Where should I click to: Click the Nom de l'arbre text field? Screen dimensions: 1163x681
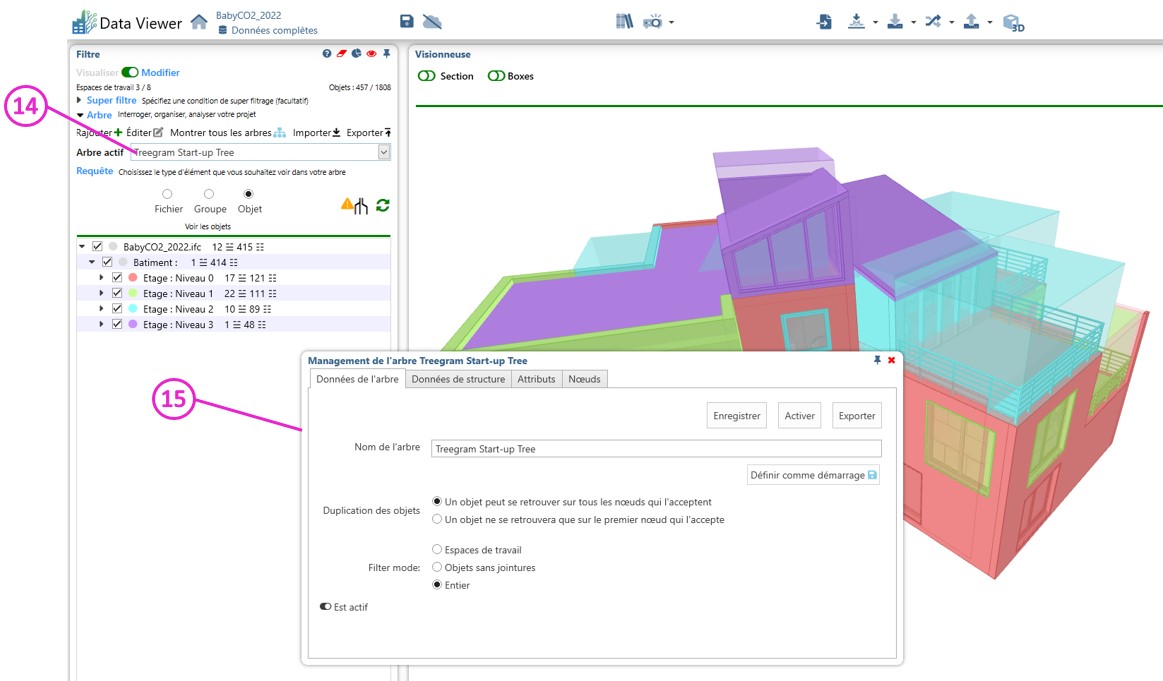click(656, 449)
